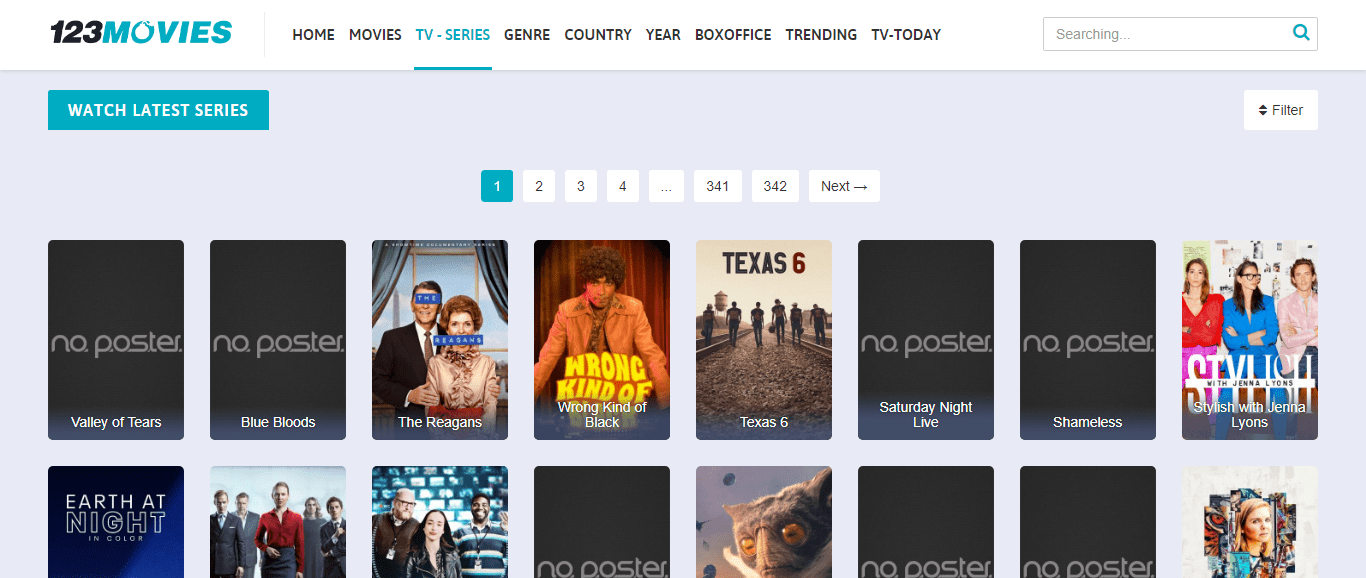Go to the Boxoffice page
The width and height of the screenshot is (1366, 578).
[733, 34]
